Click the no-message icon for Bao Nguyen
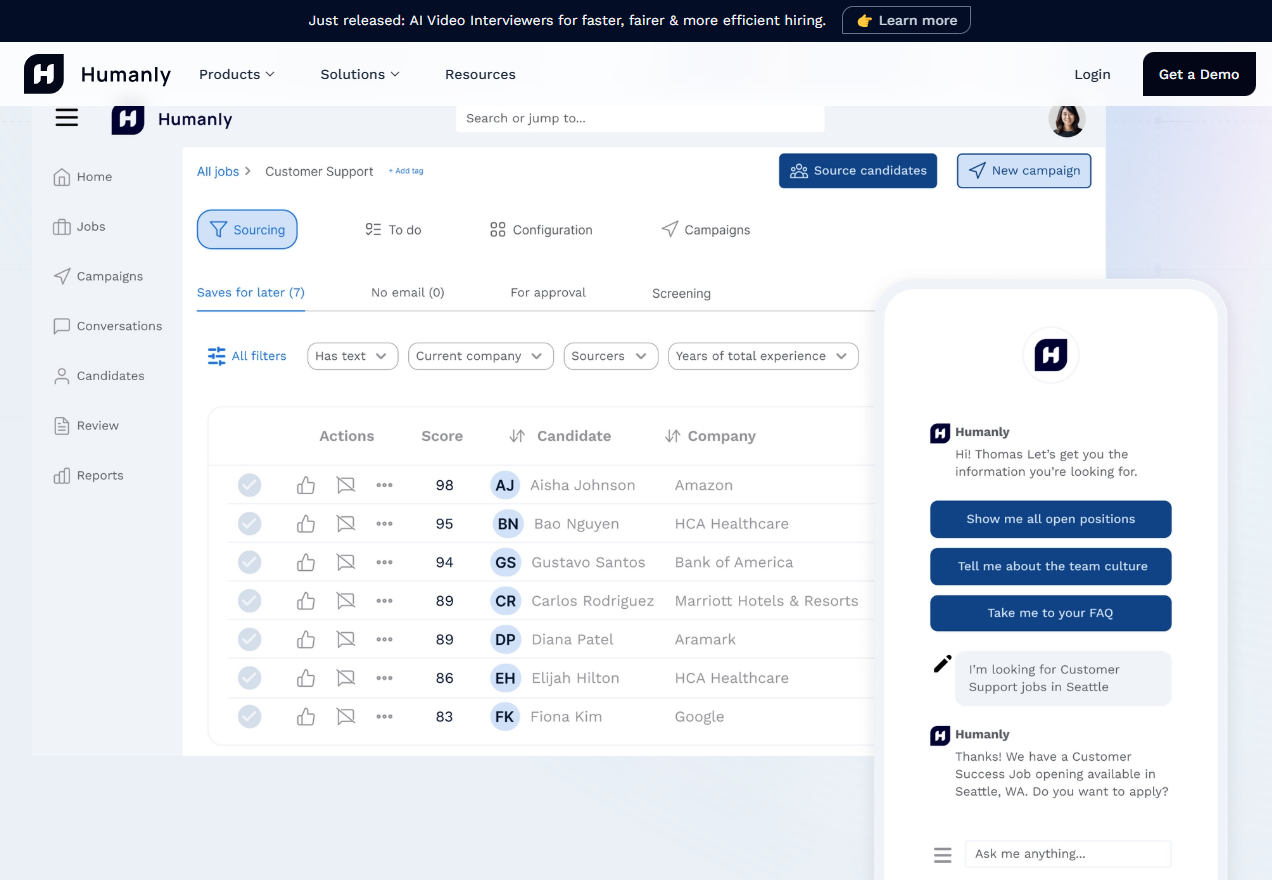Viewport: 1272px width, 880px height. [346, 524]
